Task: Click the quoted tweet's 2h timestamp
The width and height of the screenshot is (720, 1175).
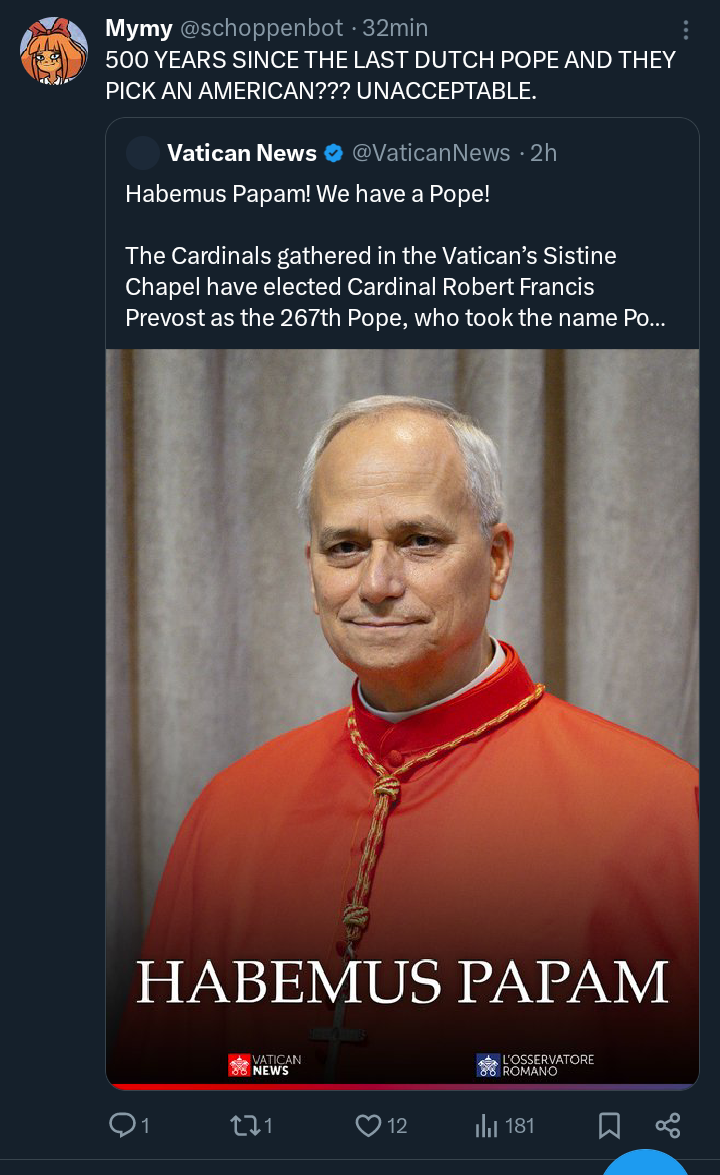Action: click(543, 153)
